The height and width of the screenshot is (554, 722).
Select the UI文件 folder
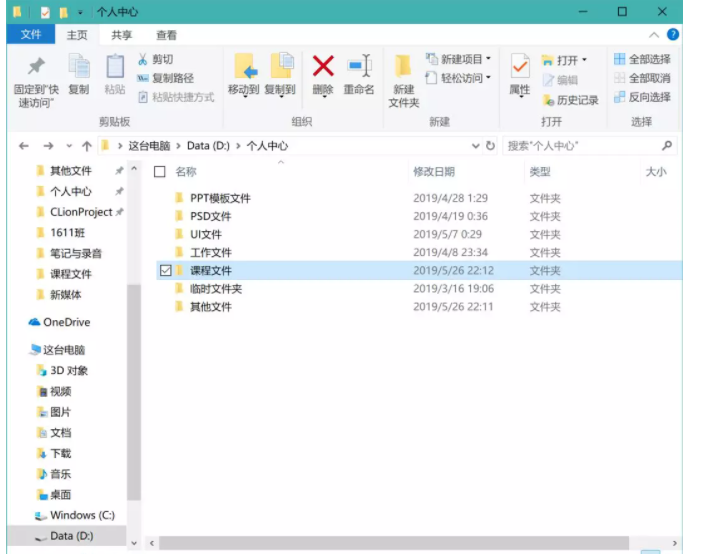(206, 234)
